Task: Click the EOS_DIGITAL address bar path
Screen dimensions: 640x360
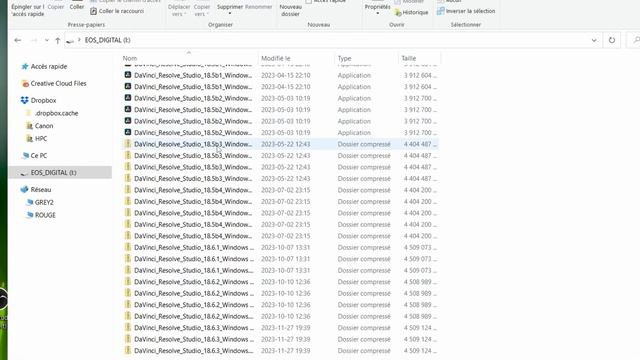Action: click(x=107, y=40)
